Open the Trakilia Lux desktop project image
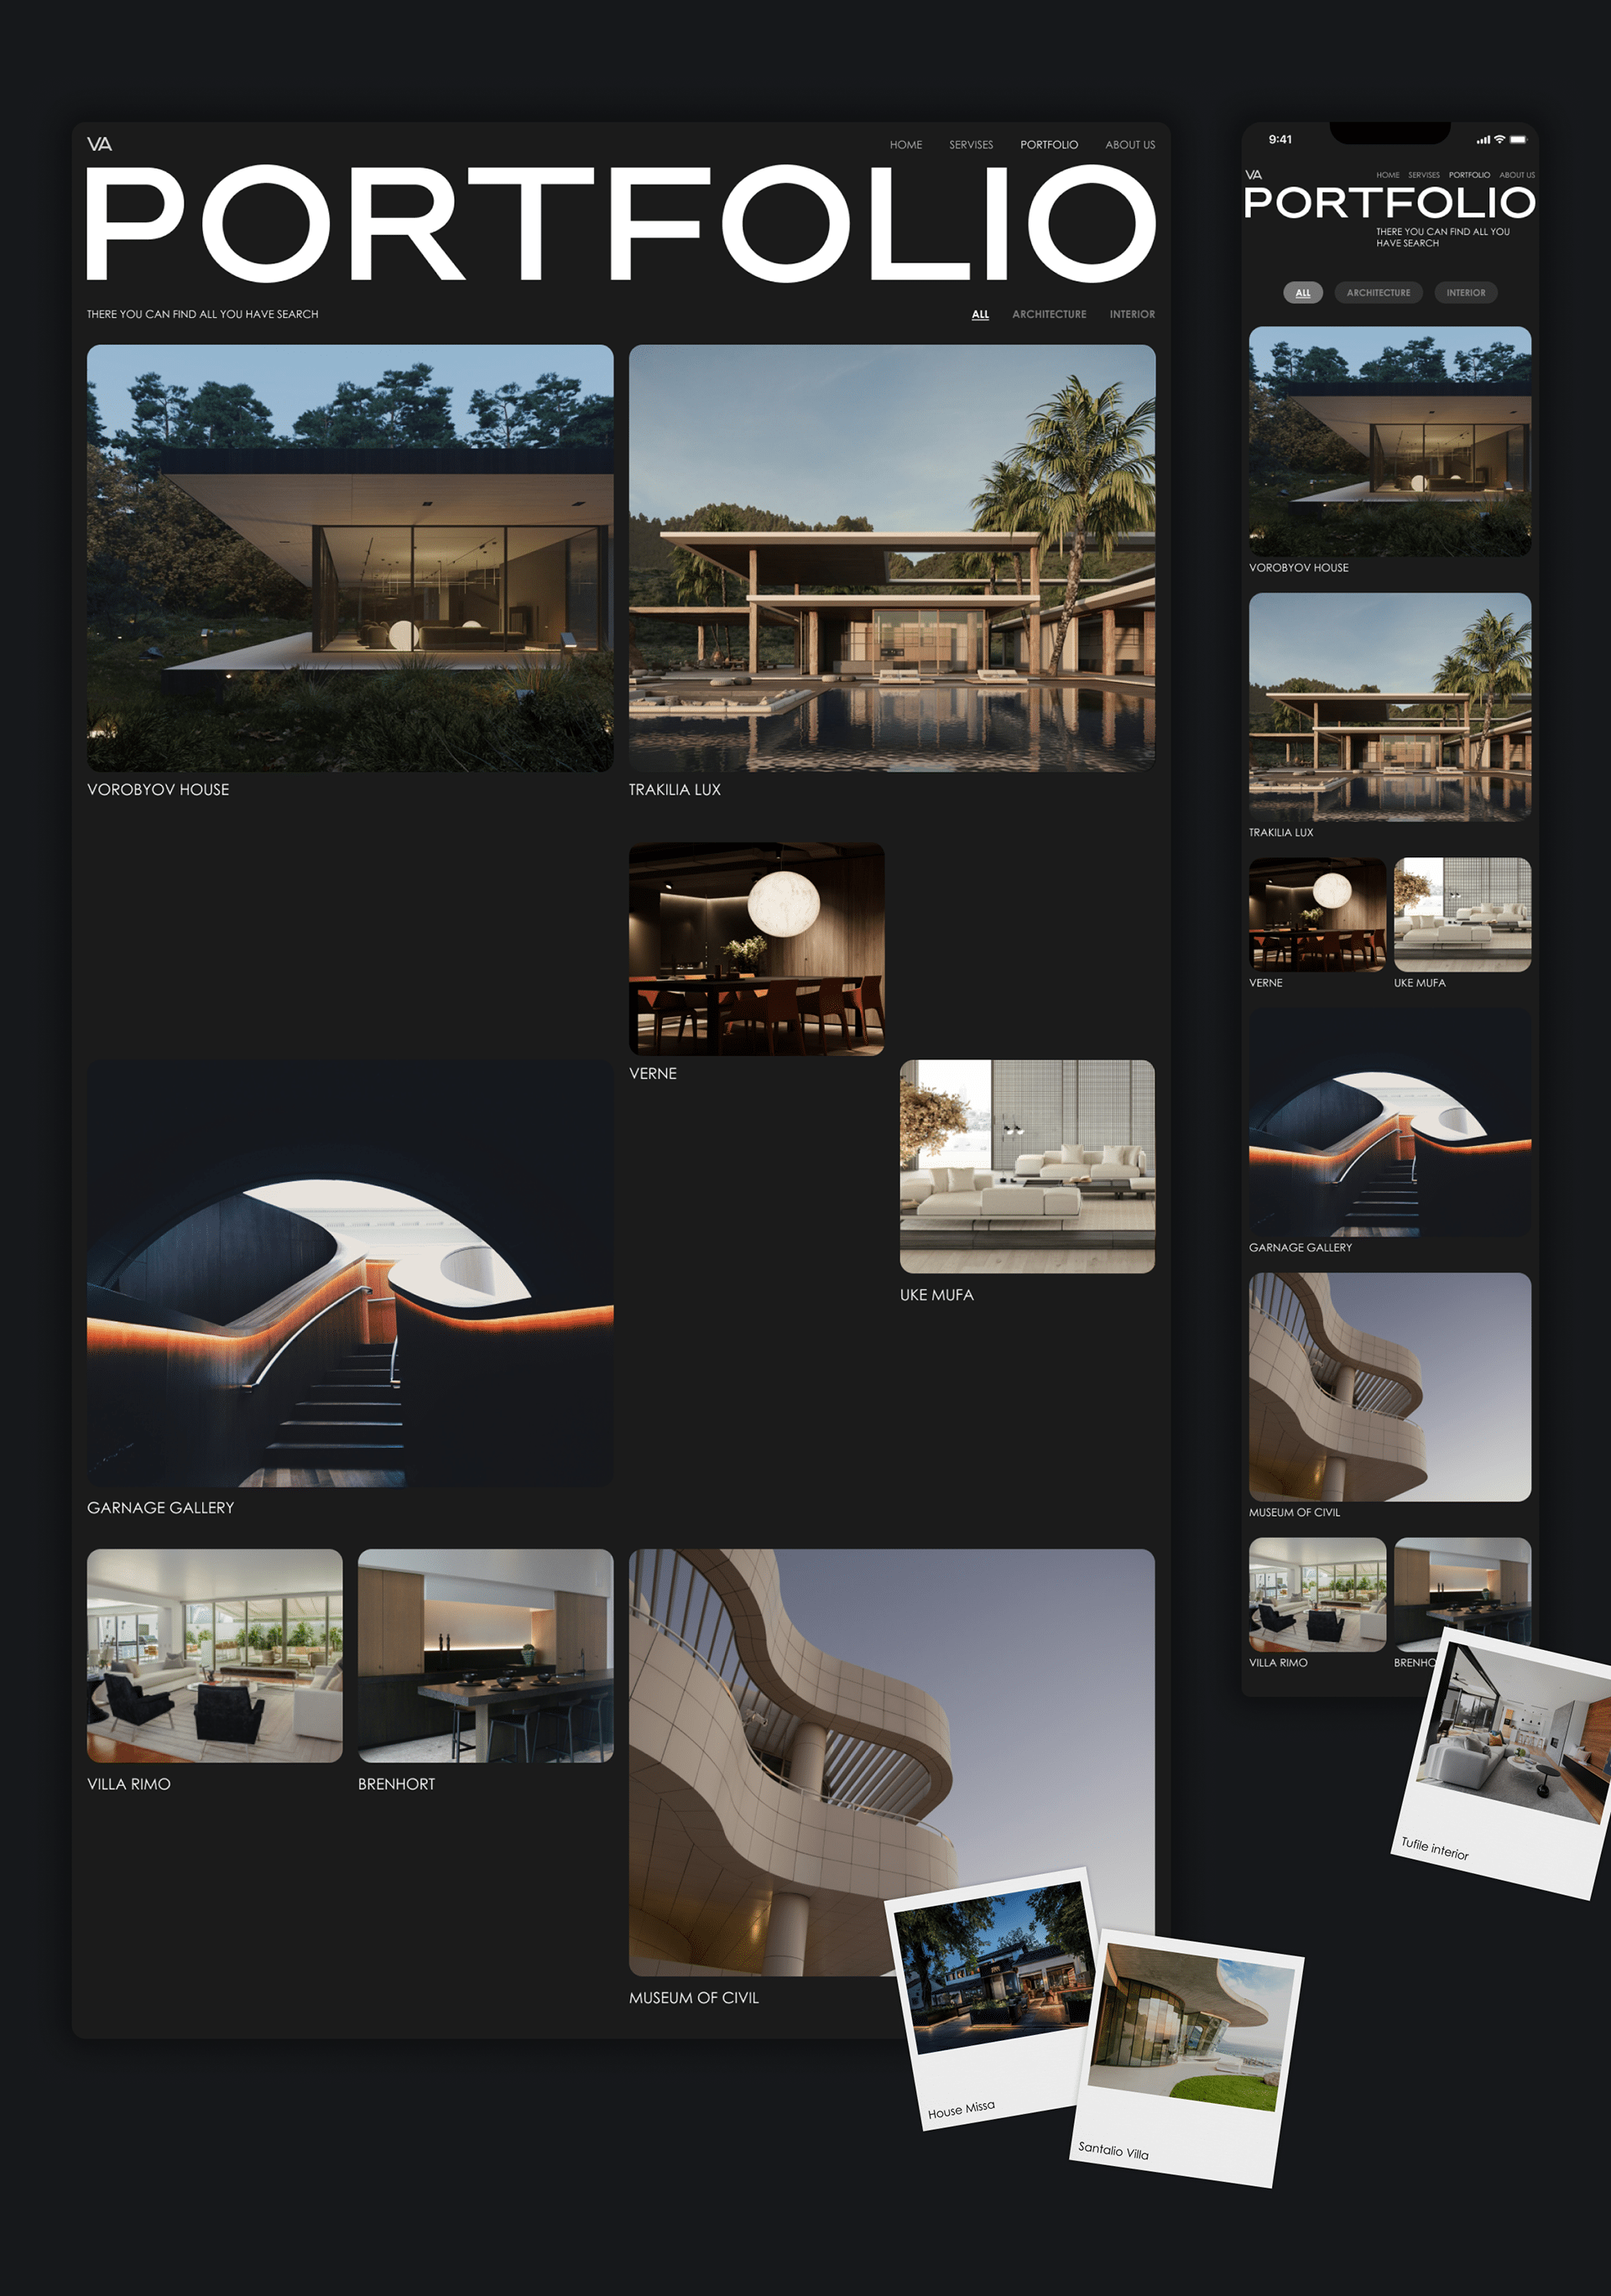Image resolution: width=1611 pixels, height=2296 pixels. (x=891, y=557)
